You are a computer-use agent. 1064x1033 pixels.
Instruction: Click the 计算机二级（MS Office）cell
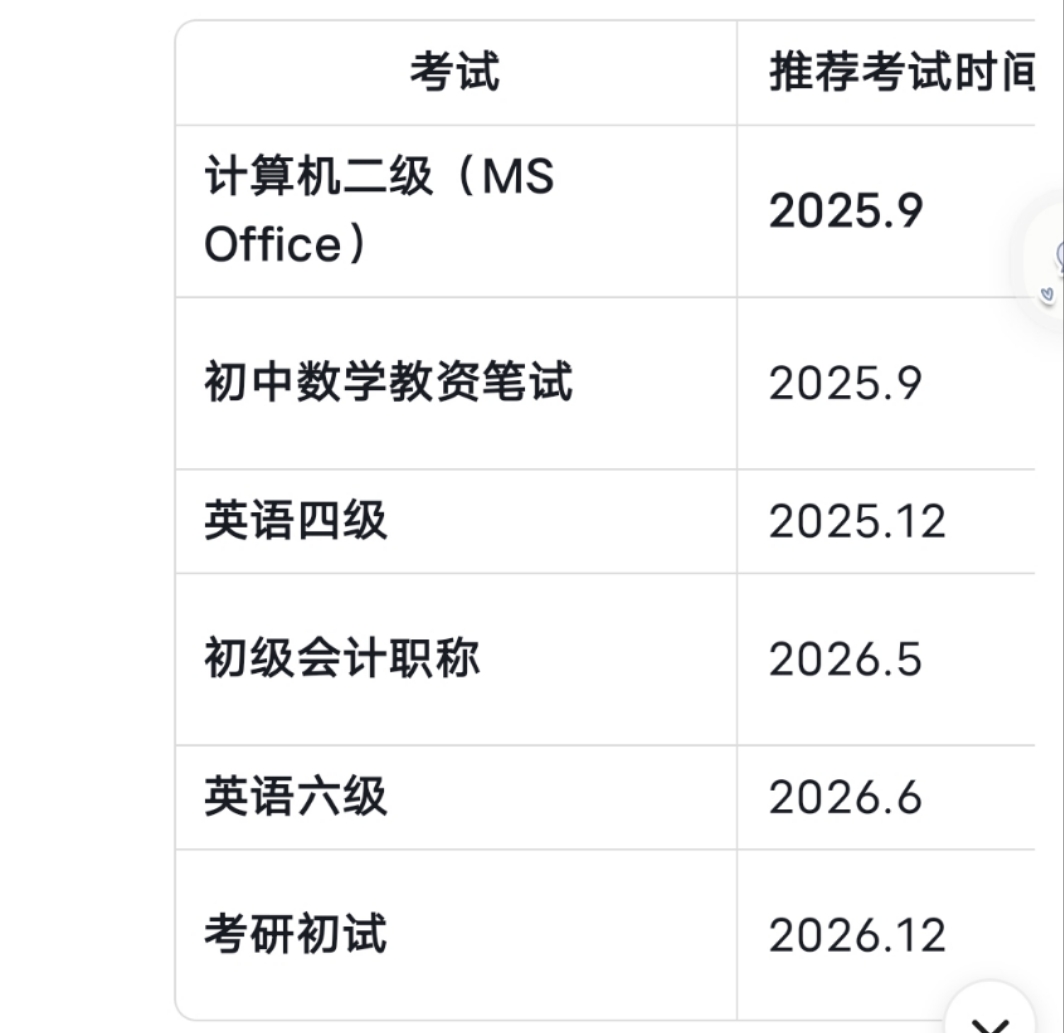(x=455, y=211)
